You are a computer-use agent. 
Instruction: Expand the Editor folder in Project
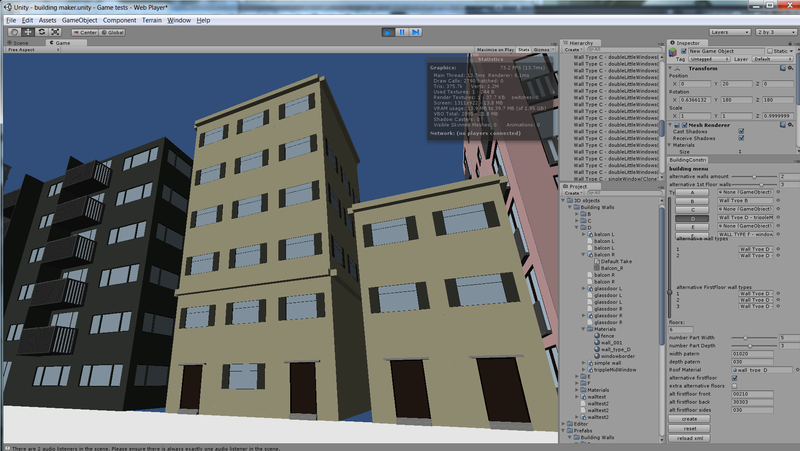tap(565, 423)
